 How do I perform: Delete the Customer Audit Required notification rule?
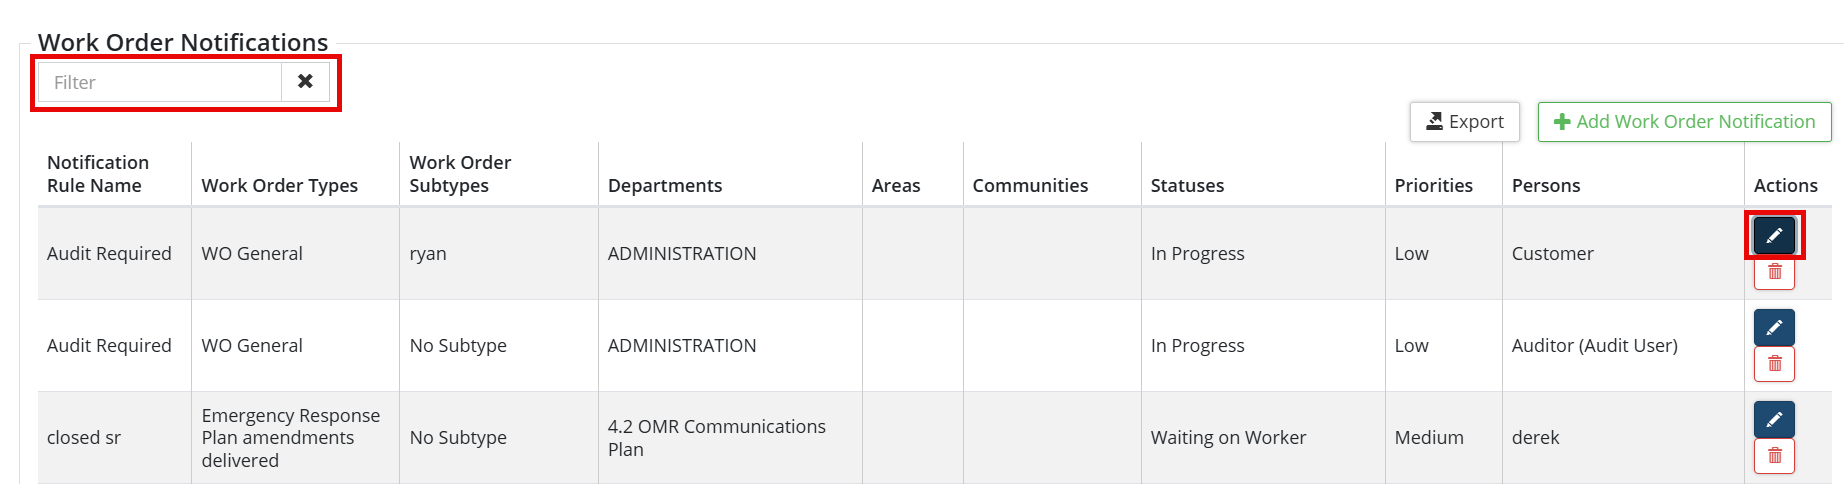1774,272
